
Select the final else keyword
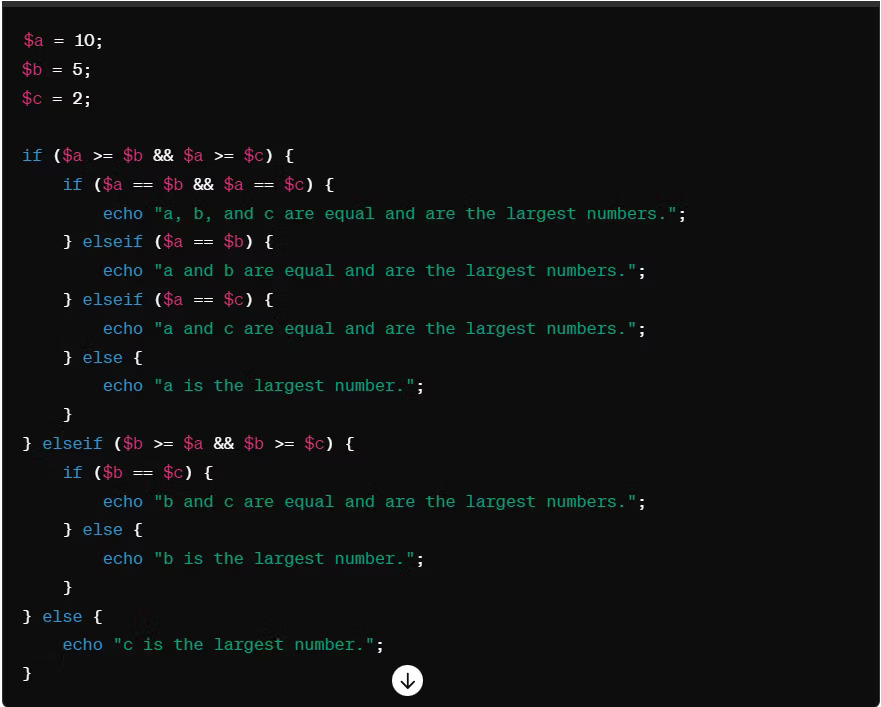(x=62, y=616)
